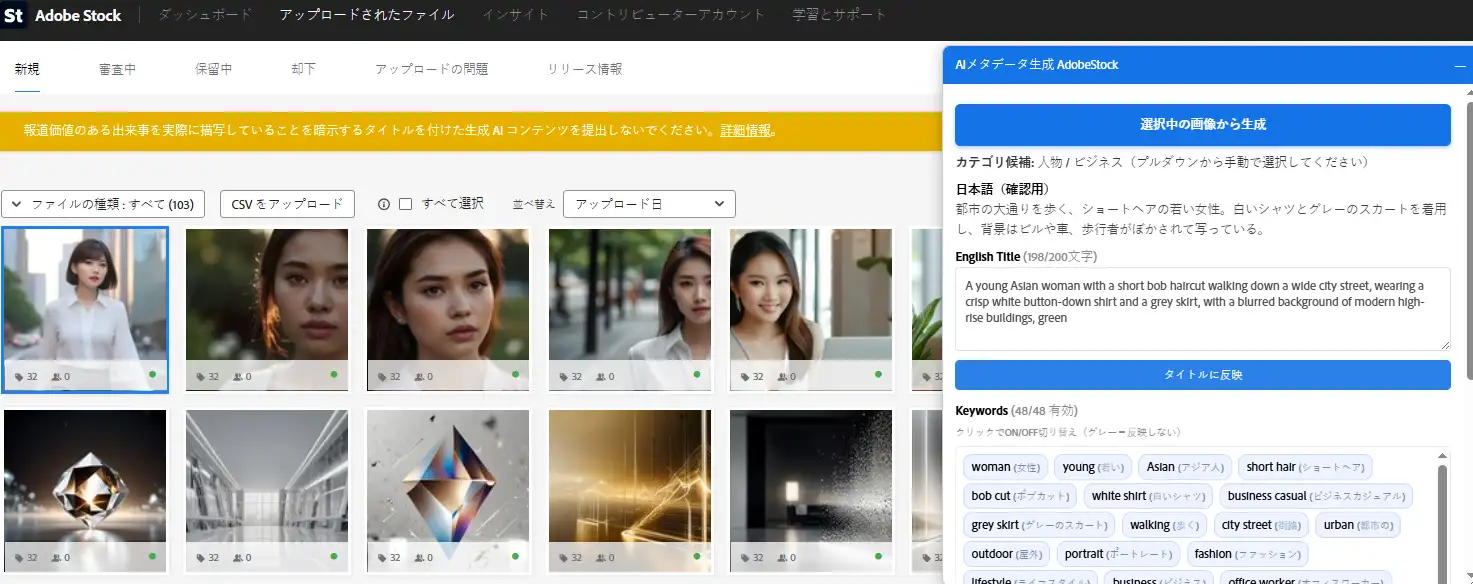
Task: Toggle the 'woman' keyword chip
Action: pyautogui.click(x=1005, y=467)
